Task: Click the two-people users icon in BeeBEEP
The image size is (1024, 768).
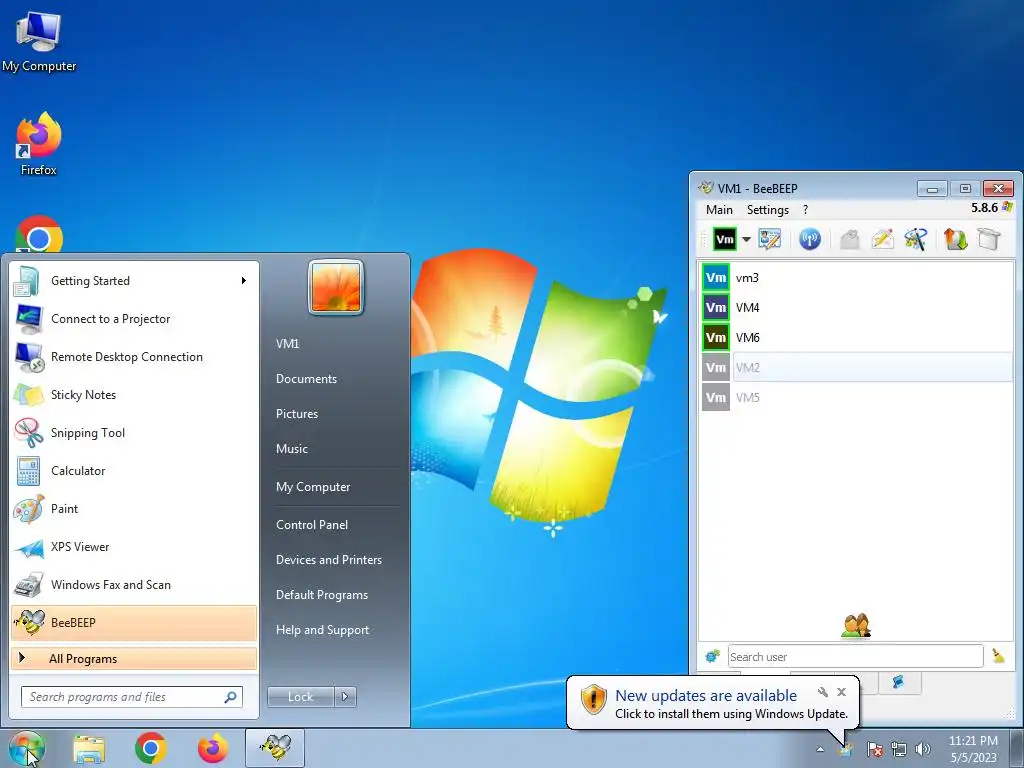Action: [x=856, y=626]
